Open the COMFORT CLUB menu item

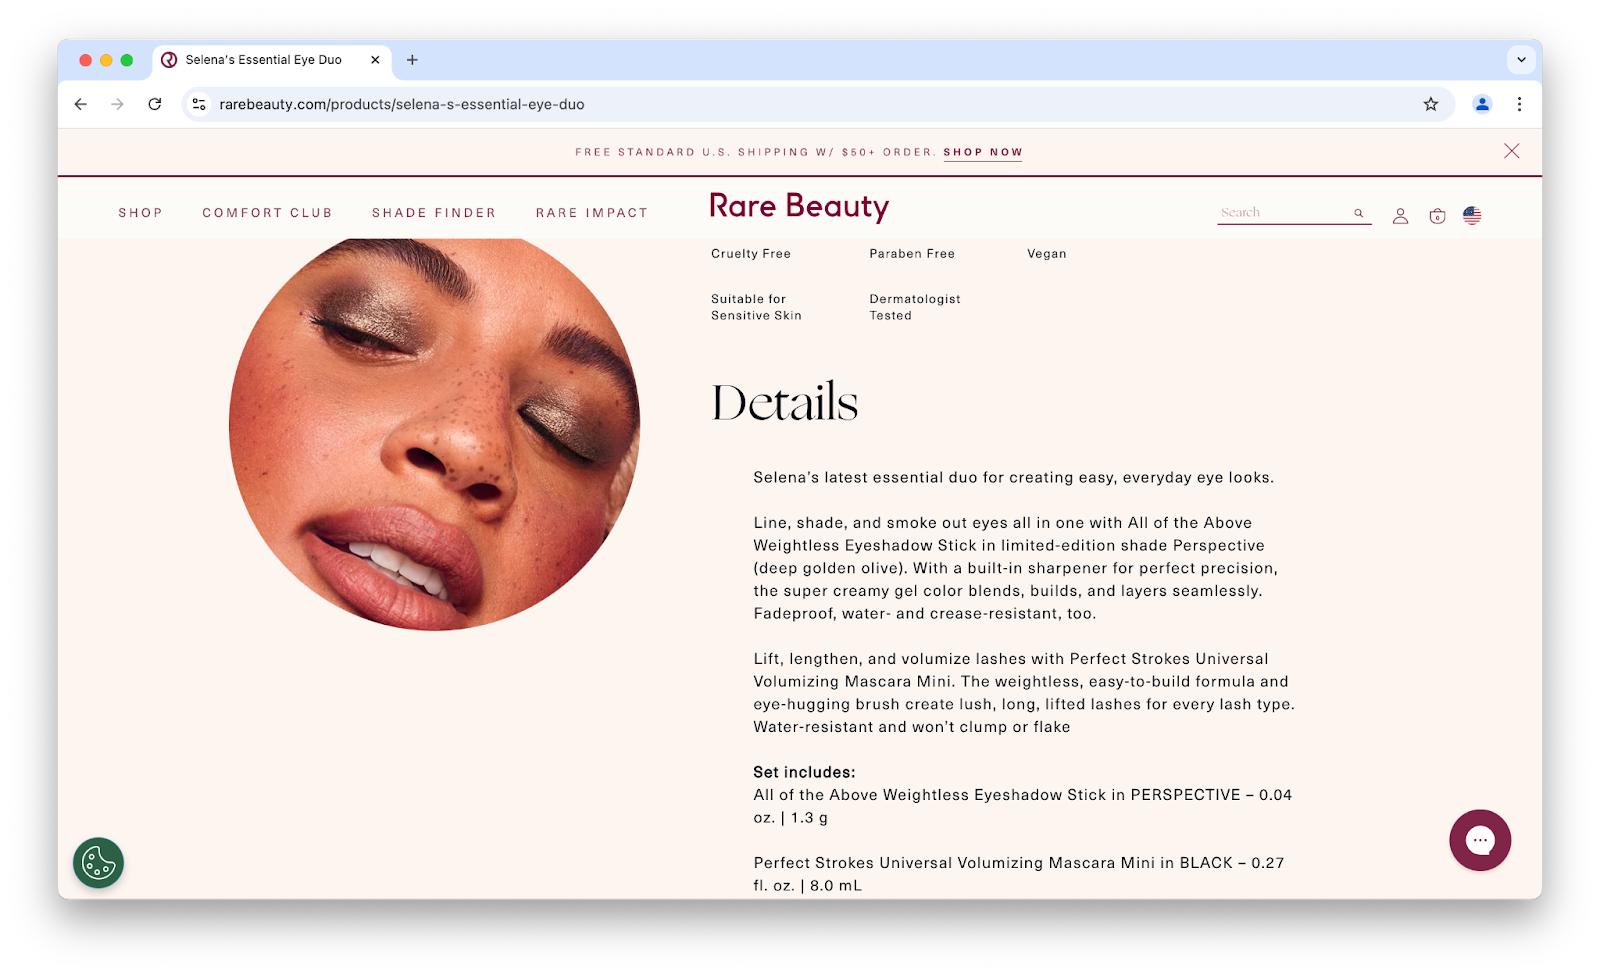click(x=267, y=213)
